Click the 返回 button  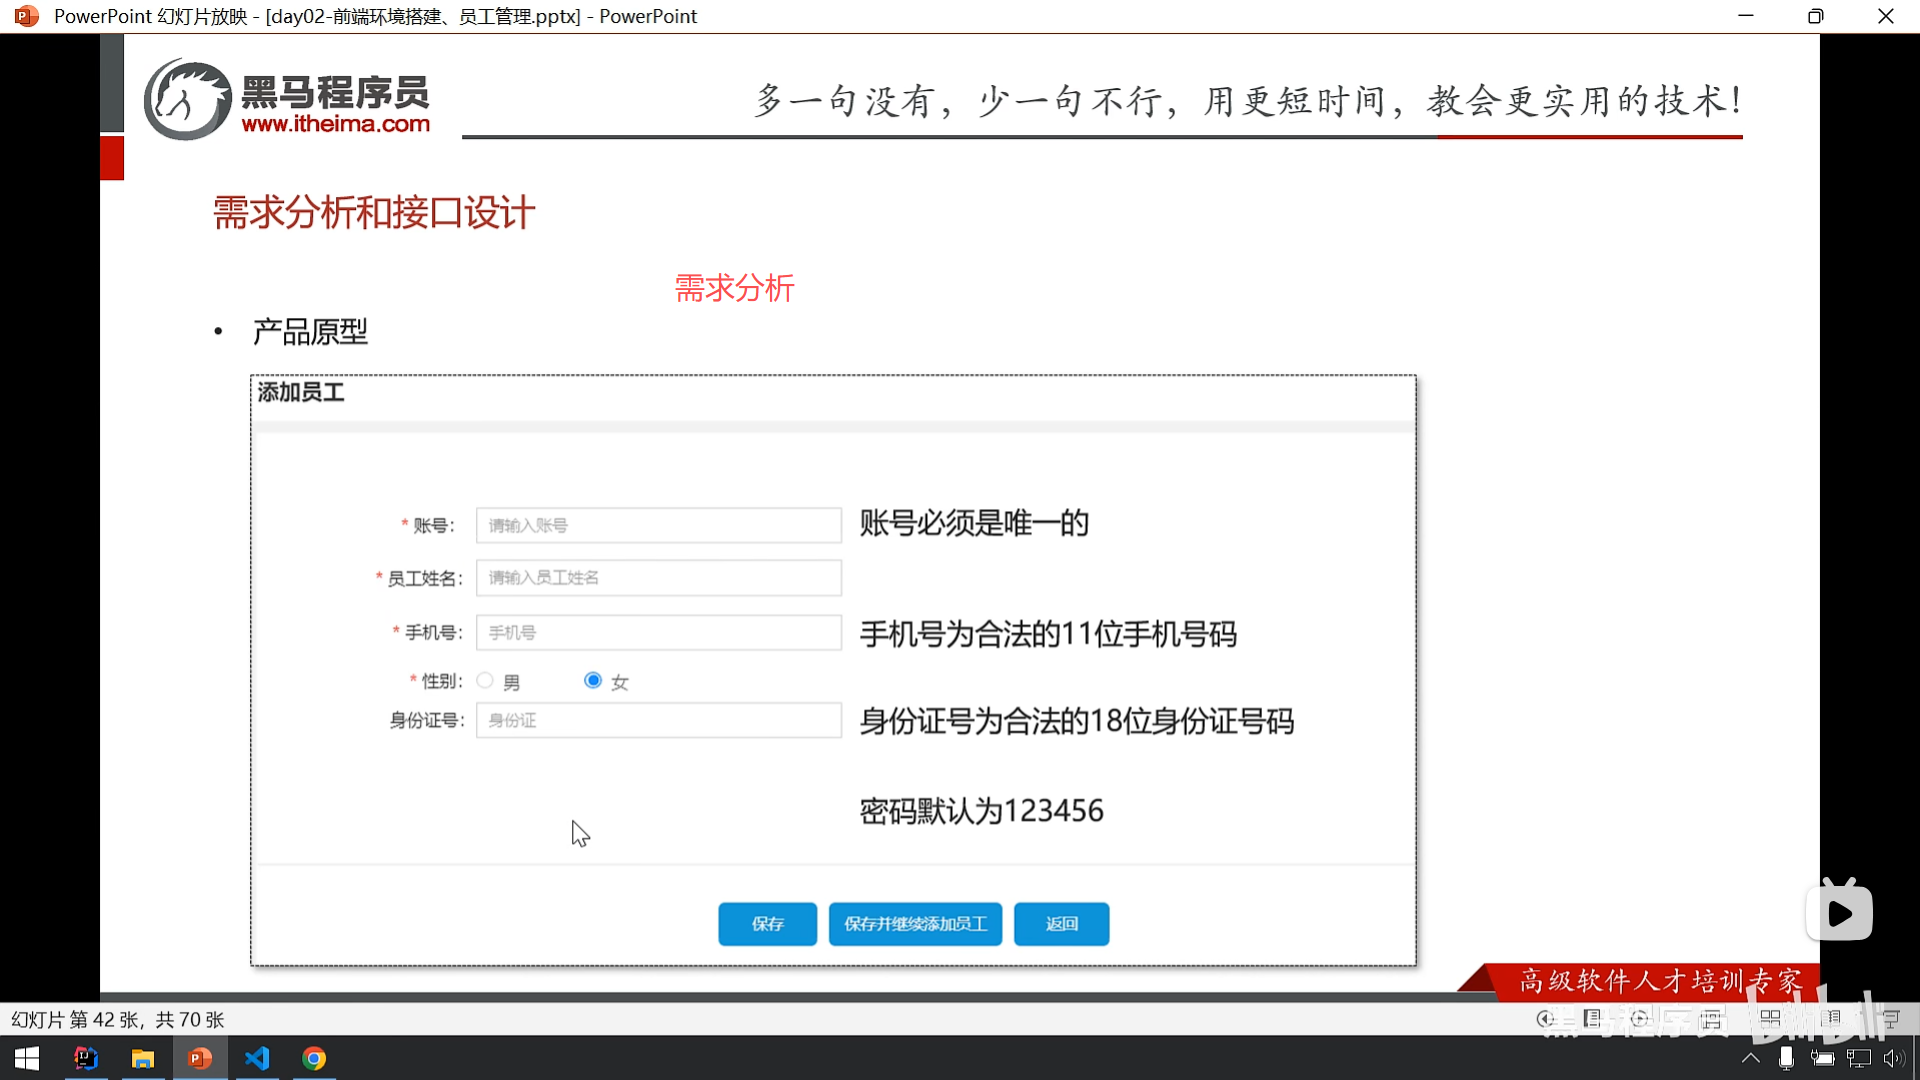pyautogui.click(x=1061, y=924)
